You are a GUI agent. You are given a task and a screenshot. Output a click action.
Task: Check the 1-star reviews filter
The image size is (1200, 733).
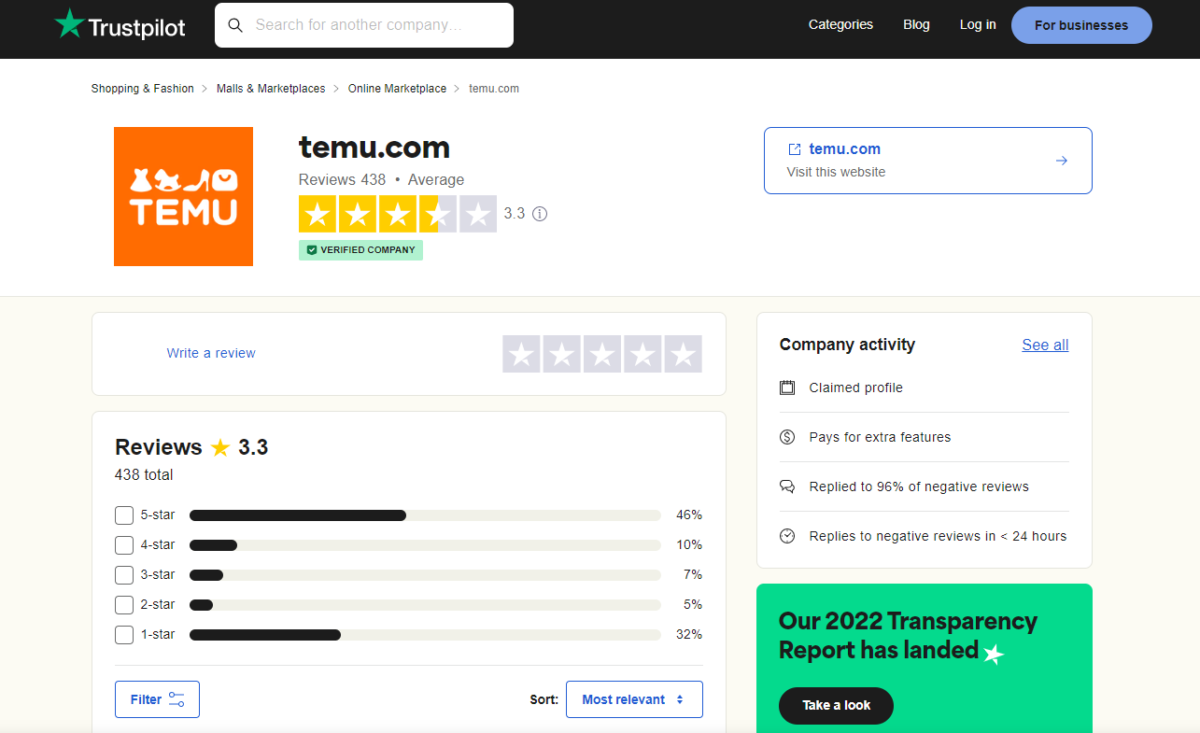click(x=124, y=635)
